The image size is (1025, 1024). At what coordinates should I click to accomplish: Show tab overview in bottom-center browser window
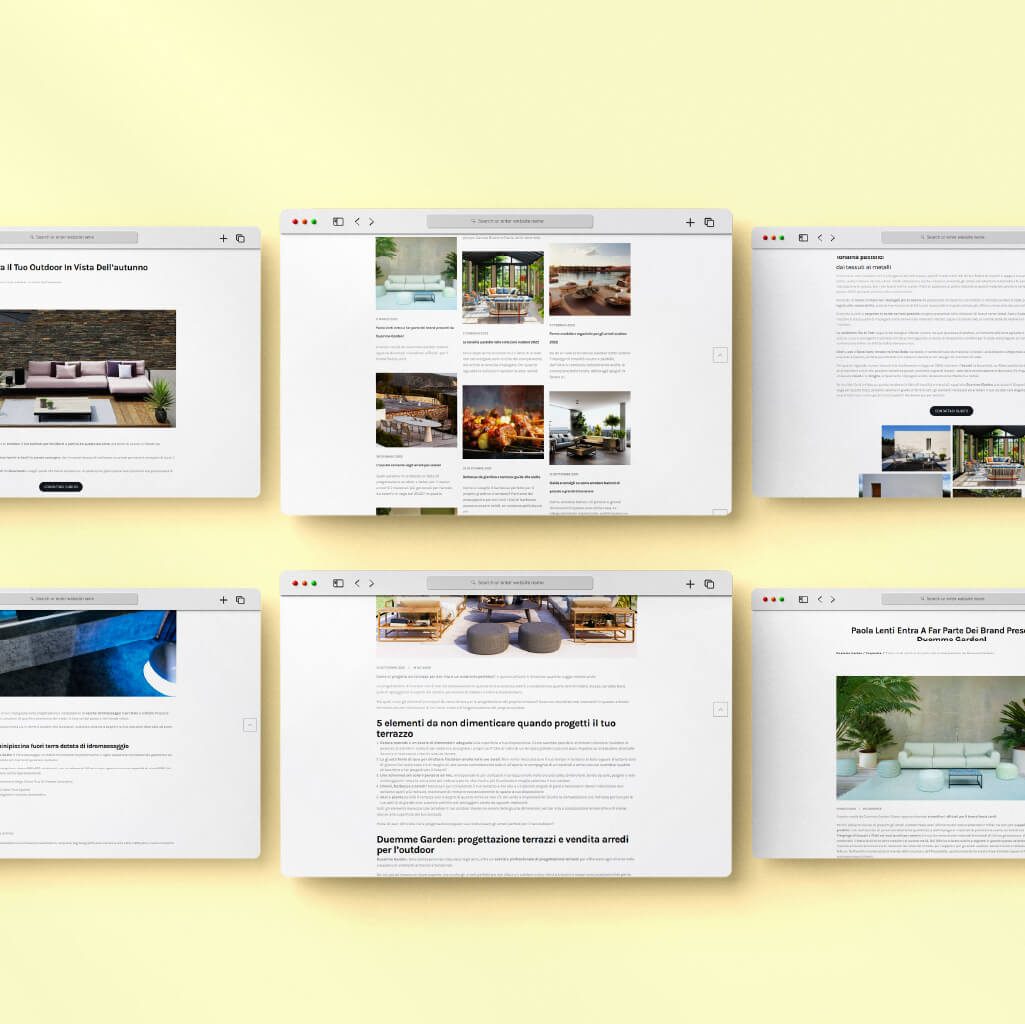point(709,583)
